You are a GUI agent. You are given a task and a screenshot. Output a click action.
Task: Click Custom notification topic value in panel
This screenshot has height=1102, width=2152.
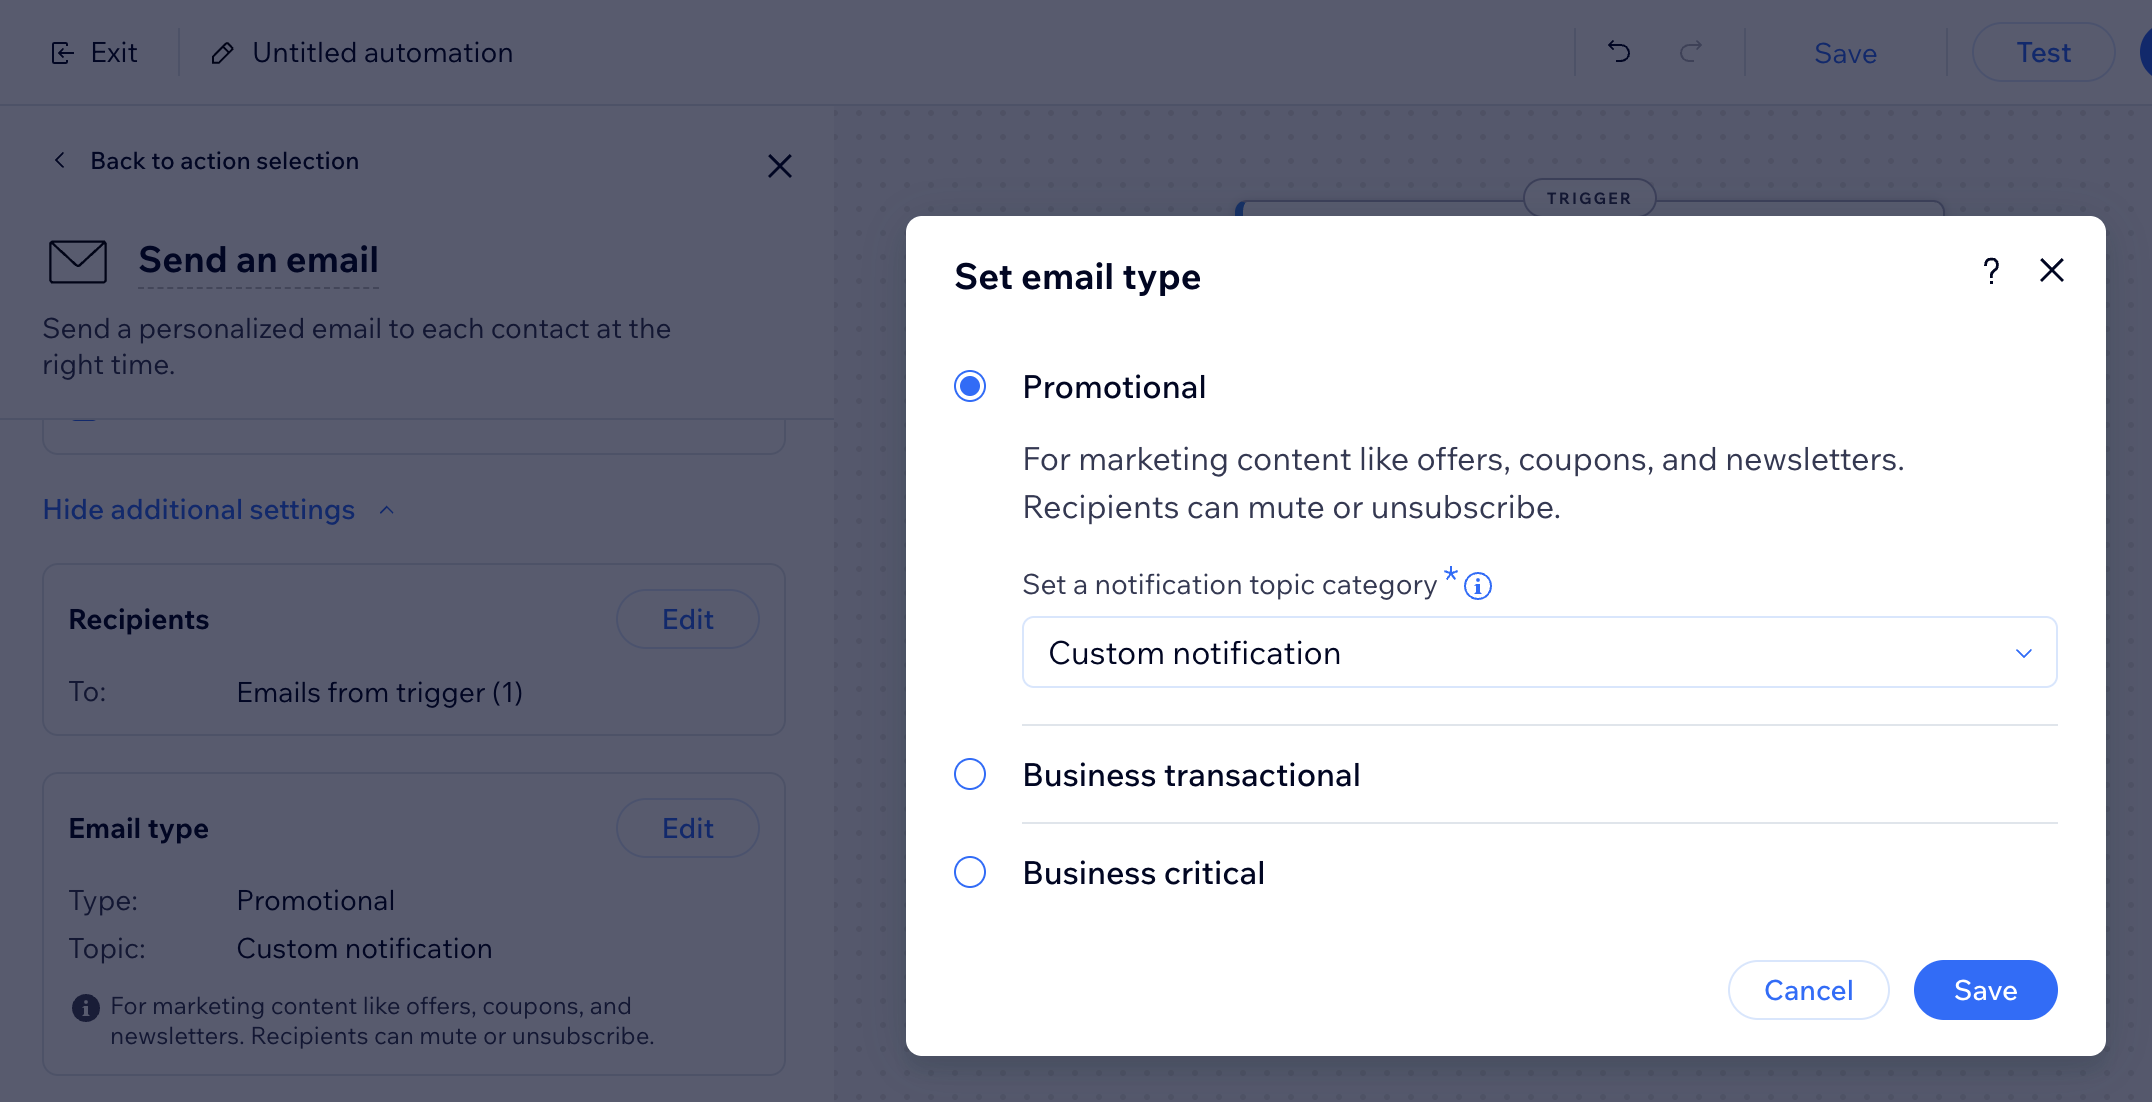tap(364, 948)
